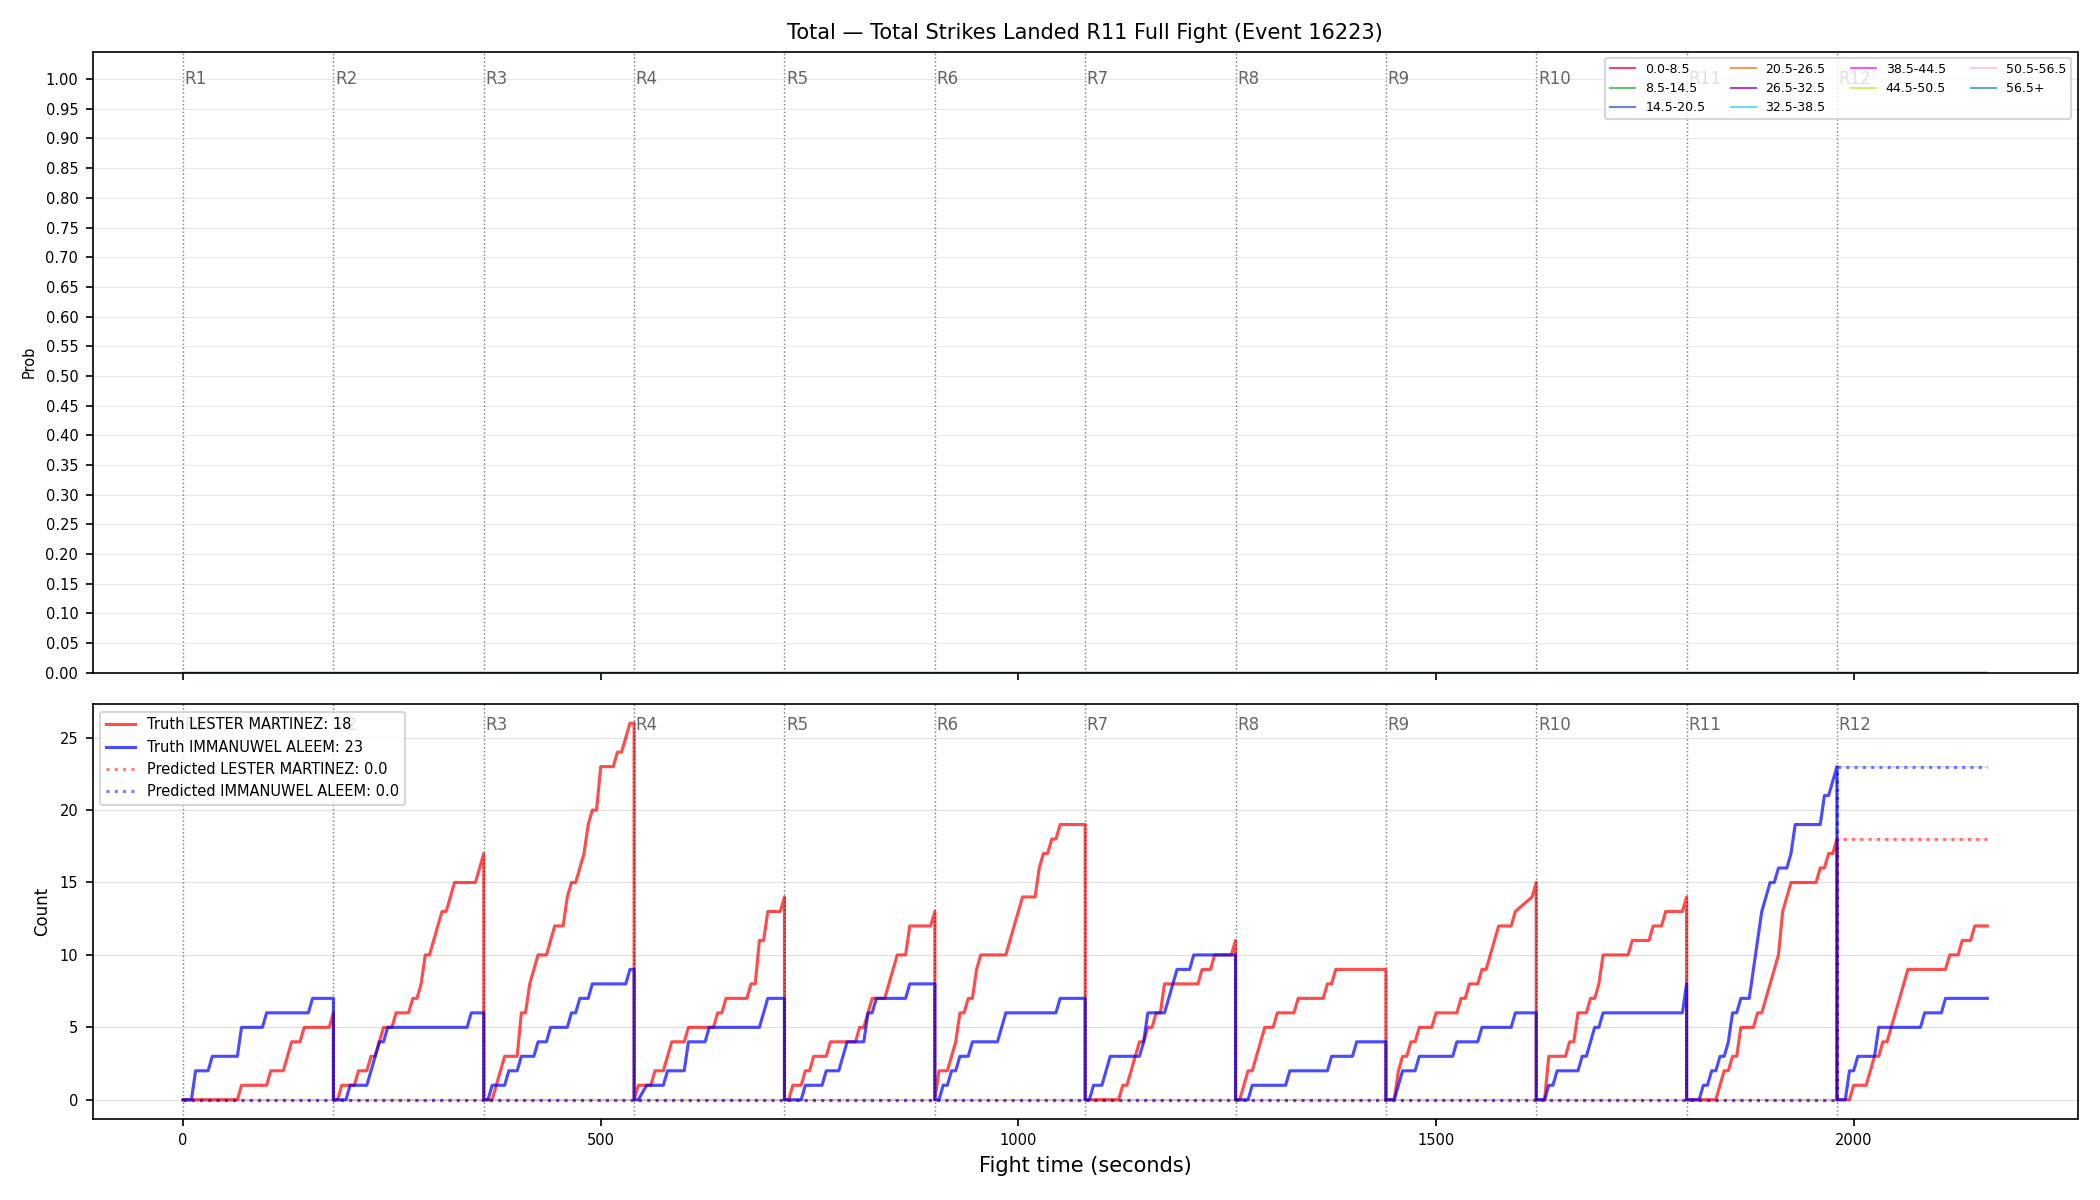
Task: Click the 20 tick on Count axis
Action: click(69, 811)
